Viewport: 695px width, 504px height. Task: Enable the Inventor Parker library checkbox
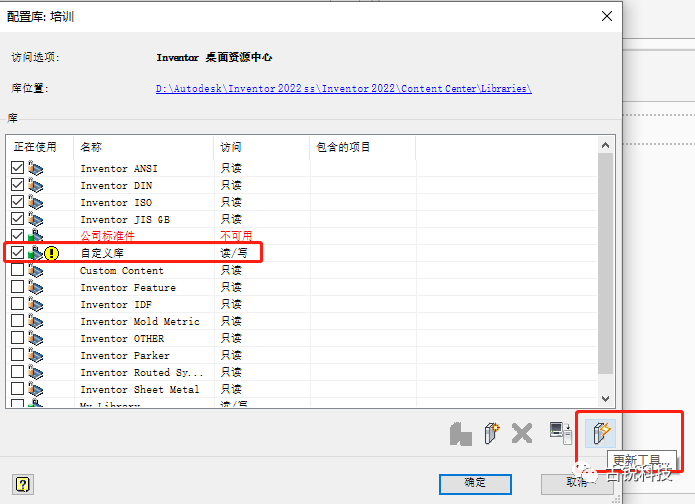click(17, 355)
